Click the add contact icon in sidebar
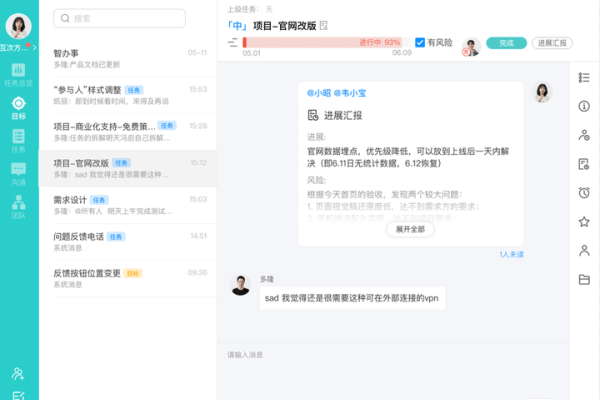This screenshot has width=600, height=400. tap(18, 374)
